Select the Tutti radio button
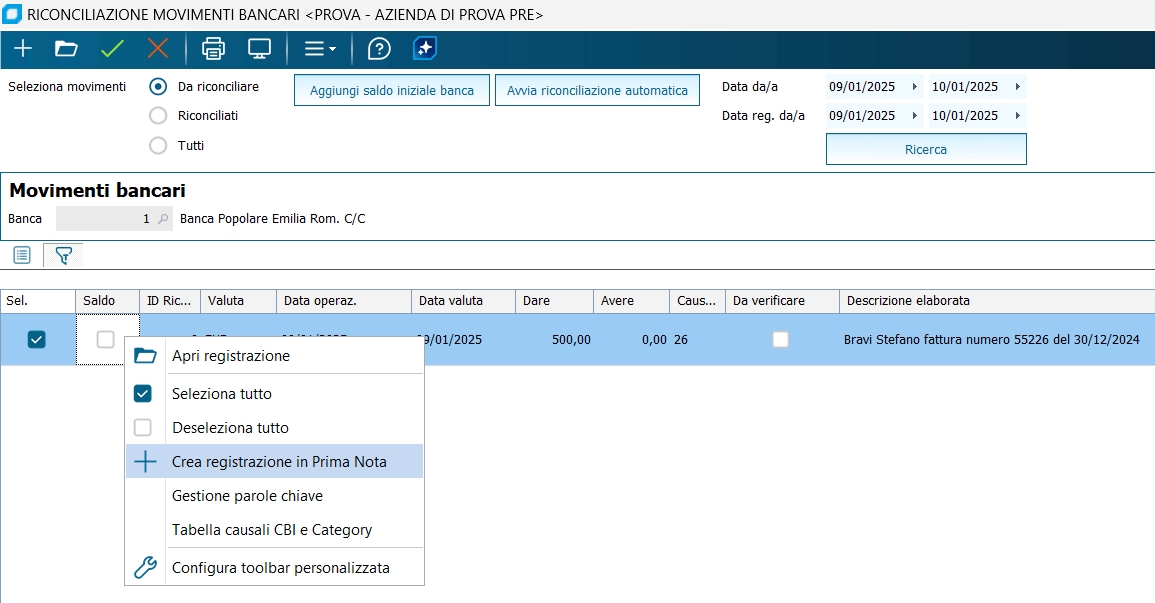This screenshot has width=1155, height=603. click(158, 146)
